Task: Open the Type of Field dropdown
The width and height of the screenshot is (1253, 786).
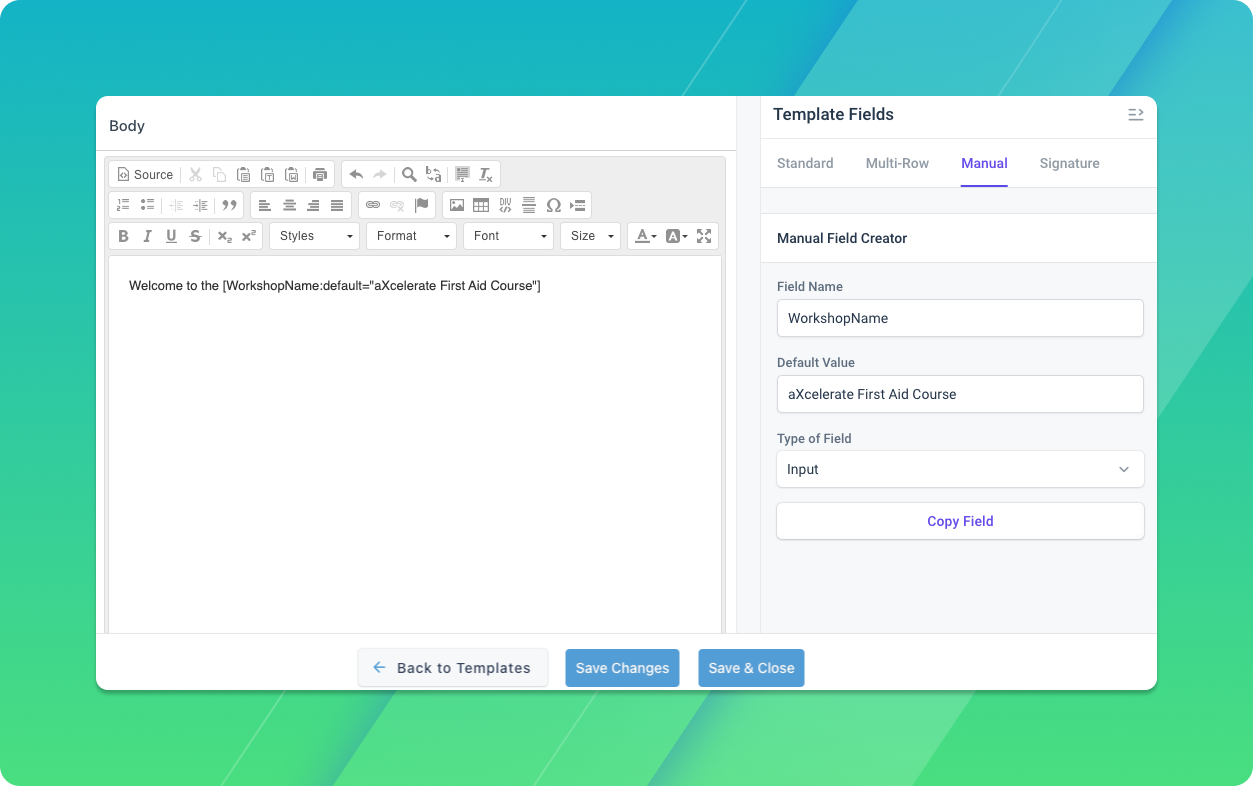Action: click(960, 469)
